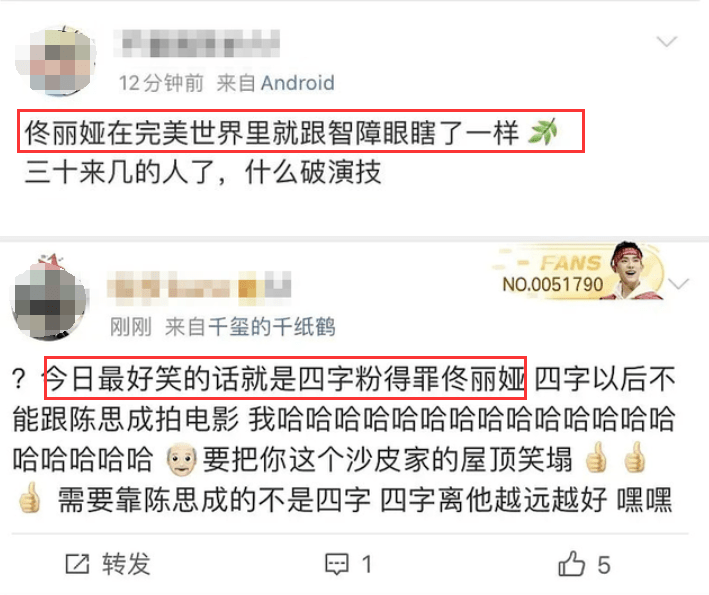Open the 千玺的千纸鹤 source link
Image resolution: width=709 pixels, height=595 pixels.
271,326
